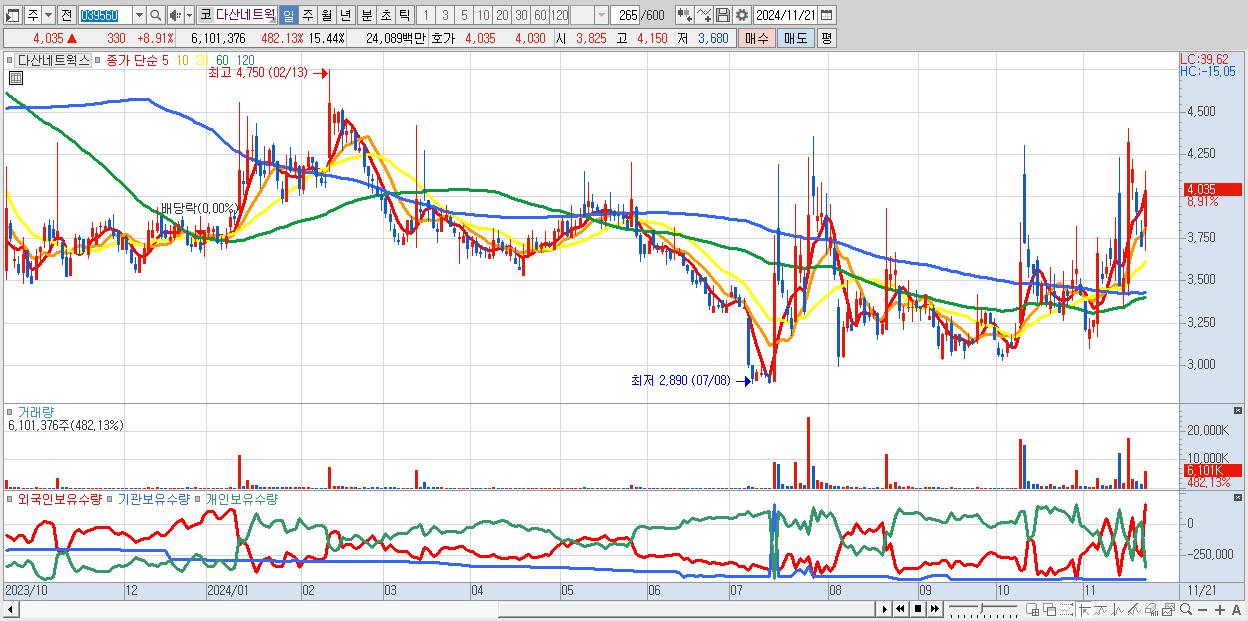This screenshot has width=1248, height=621.
Task: Click the 개인보유수량 indicator label
Action: (241, 498)
